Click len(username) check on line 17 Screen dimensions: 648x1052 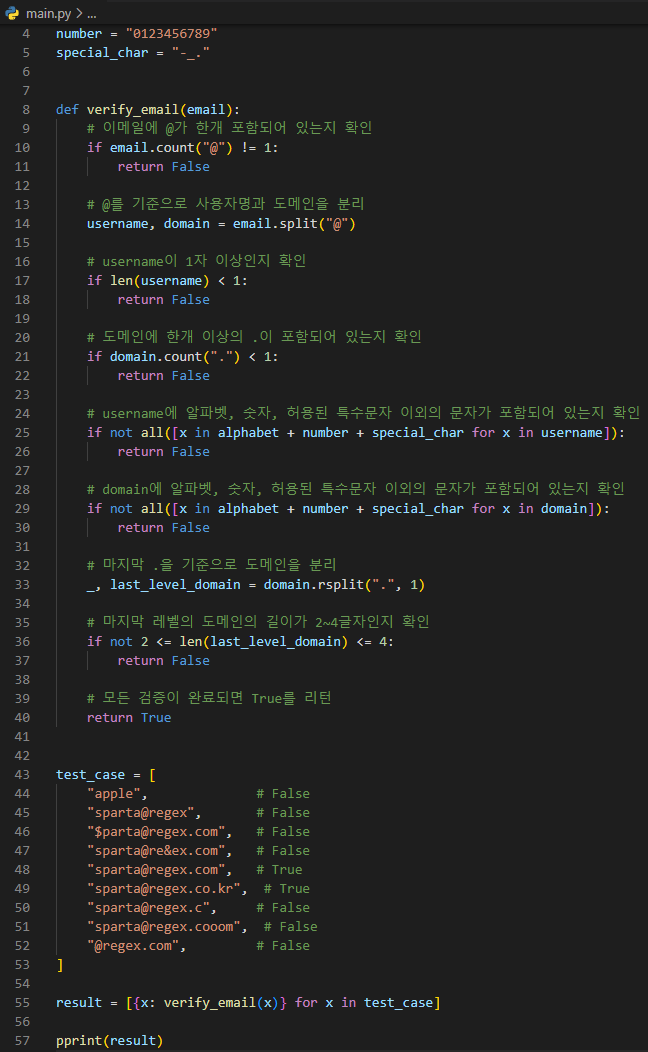tap(160, 280)
